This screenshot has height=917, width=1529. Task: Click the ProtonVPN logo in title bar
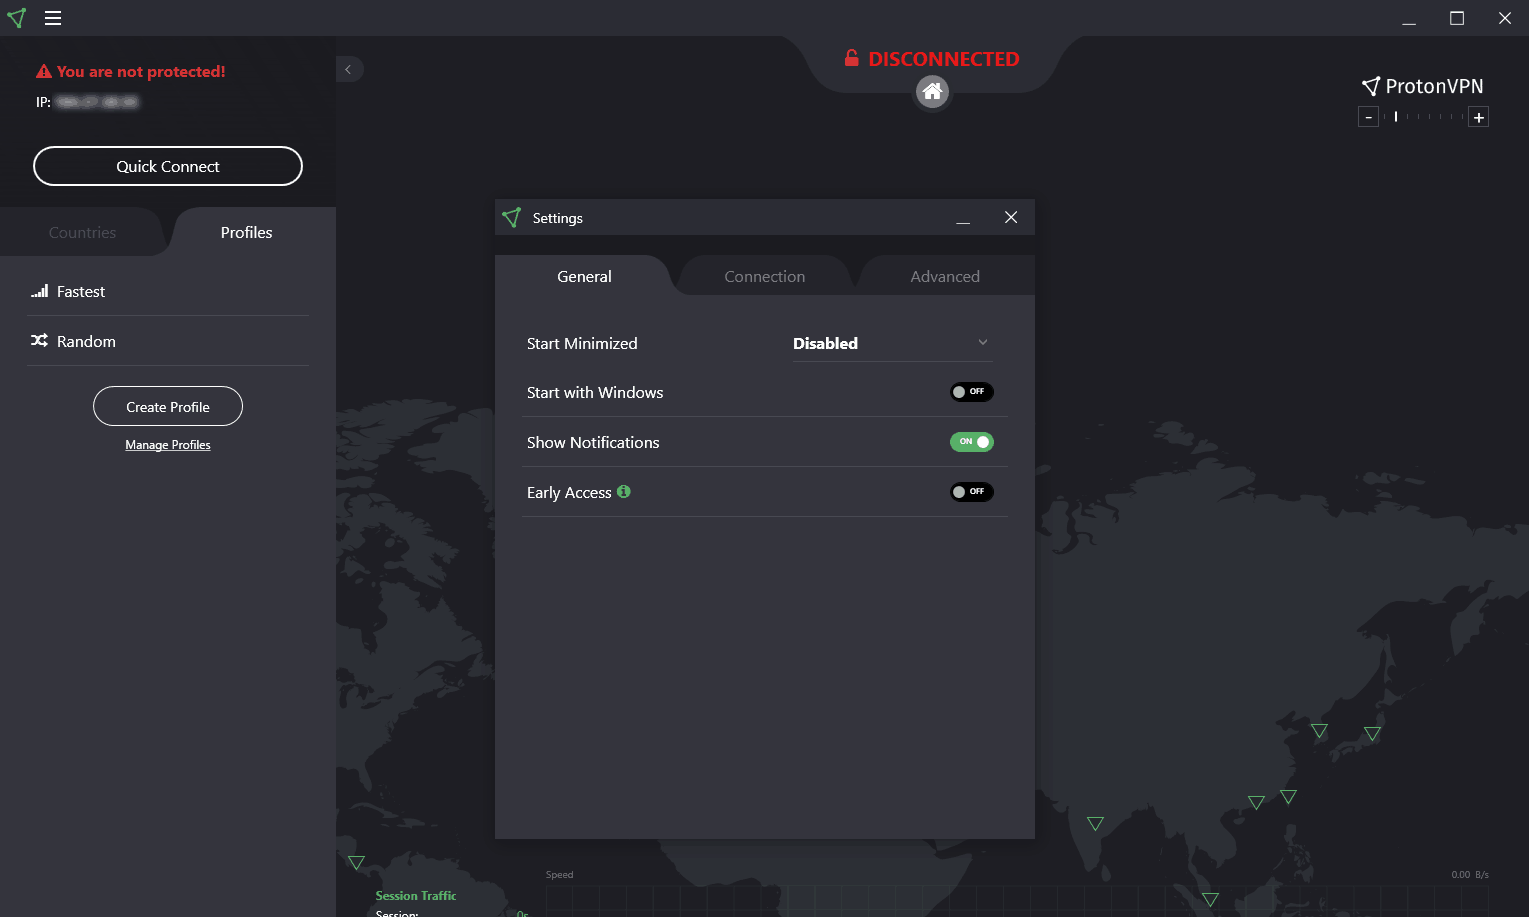17,18
